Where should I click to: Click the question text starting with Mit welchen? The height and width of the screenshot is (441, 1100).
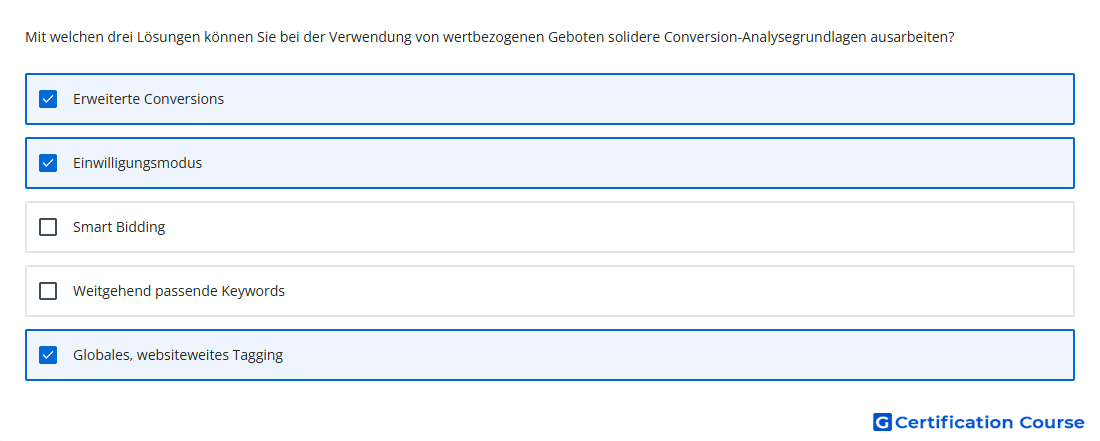(490, 37)
